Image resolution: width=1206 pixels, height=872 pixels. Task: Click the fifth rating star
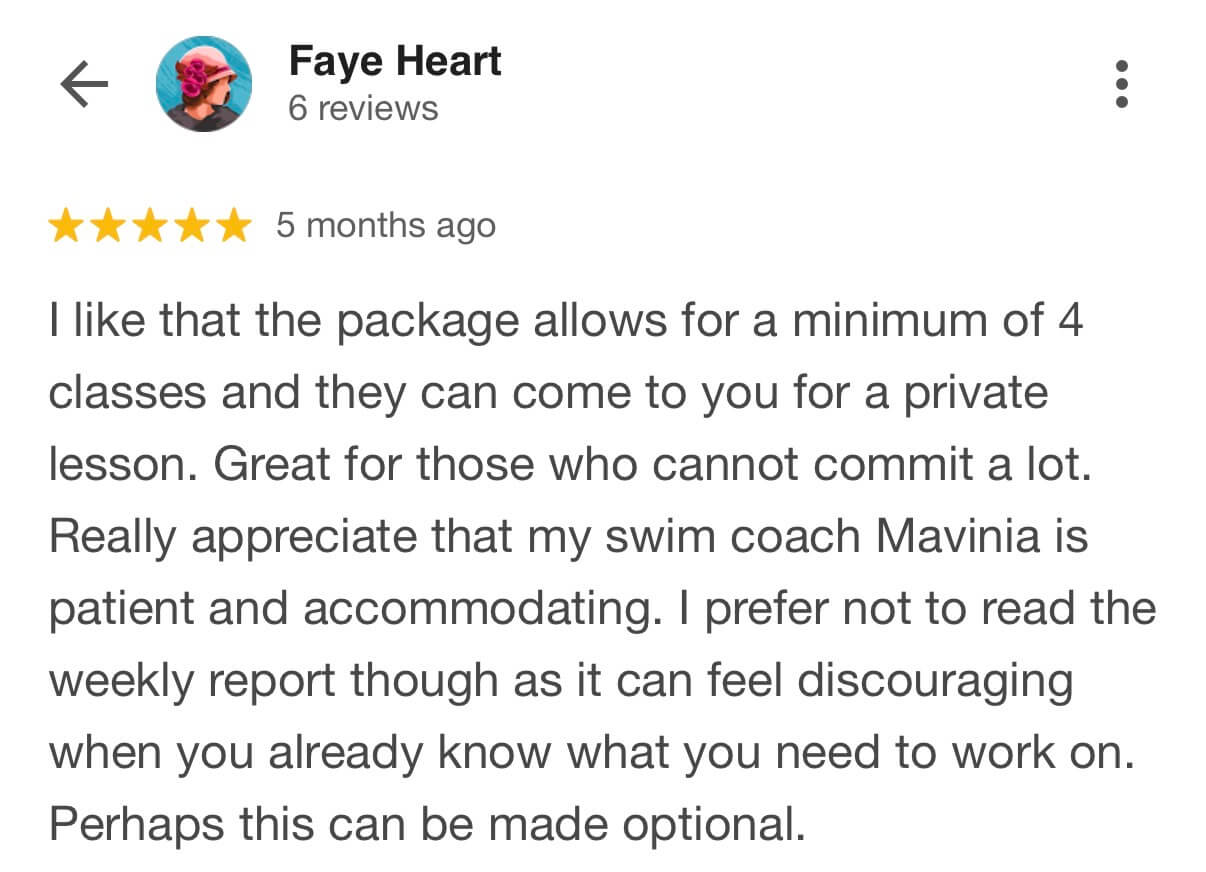pos(232,227)
